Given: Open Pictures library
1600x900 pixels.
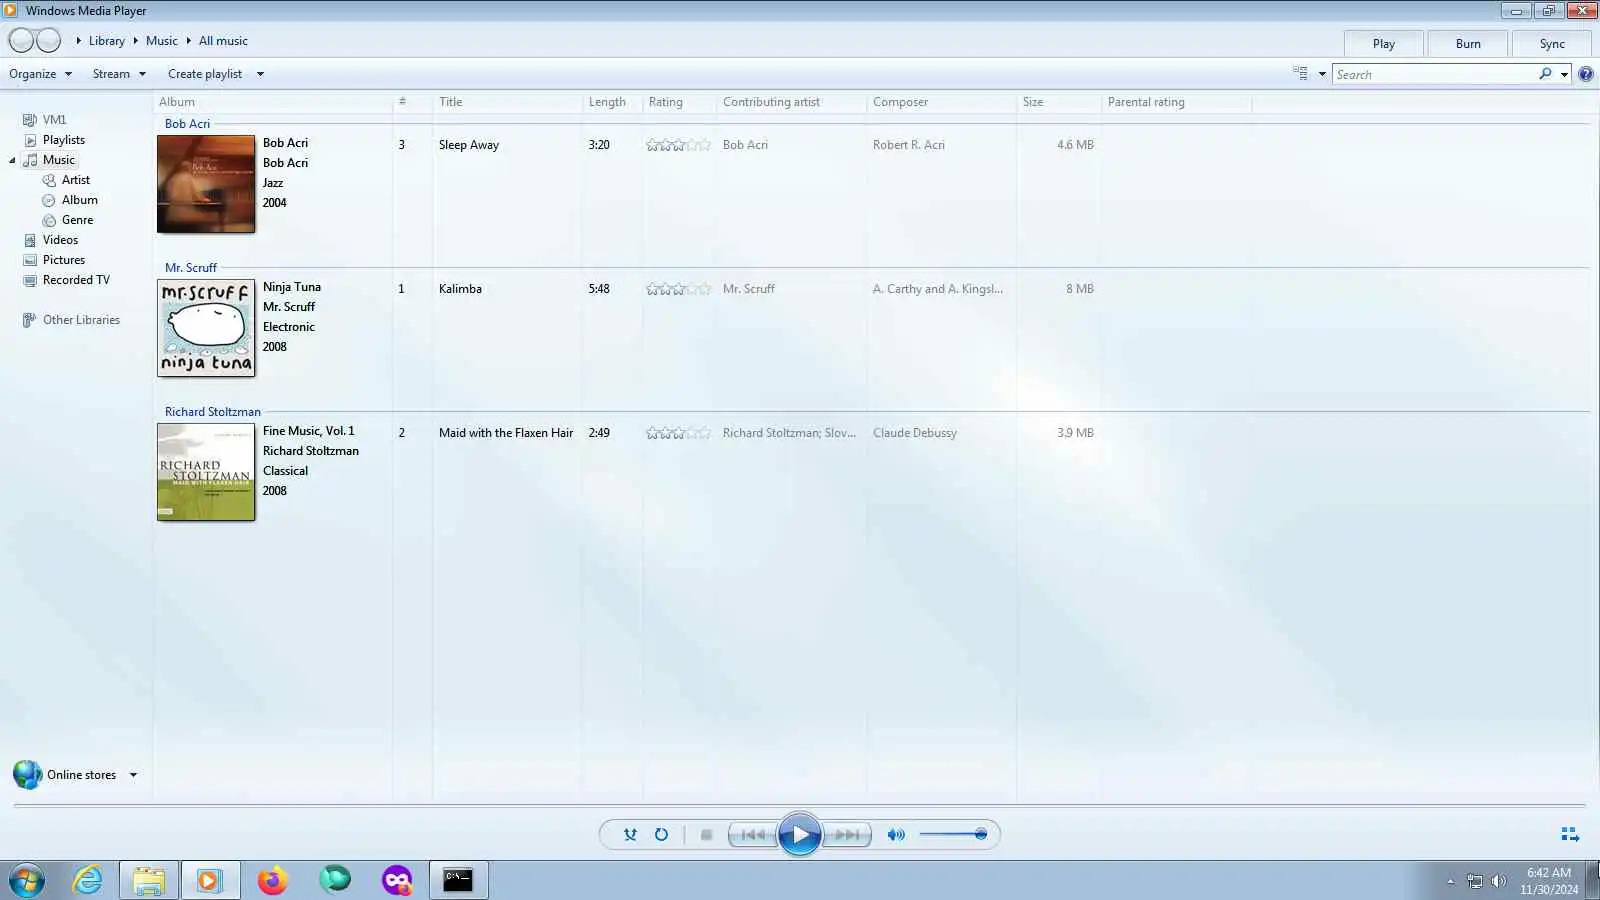Looking at the screenshot, I should (x=54, y=260).
